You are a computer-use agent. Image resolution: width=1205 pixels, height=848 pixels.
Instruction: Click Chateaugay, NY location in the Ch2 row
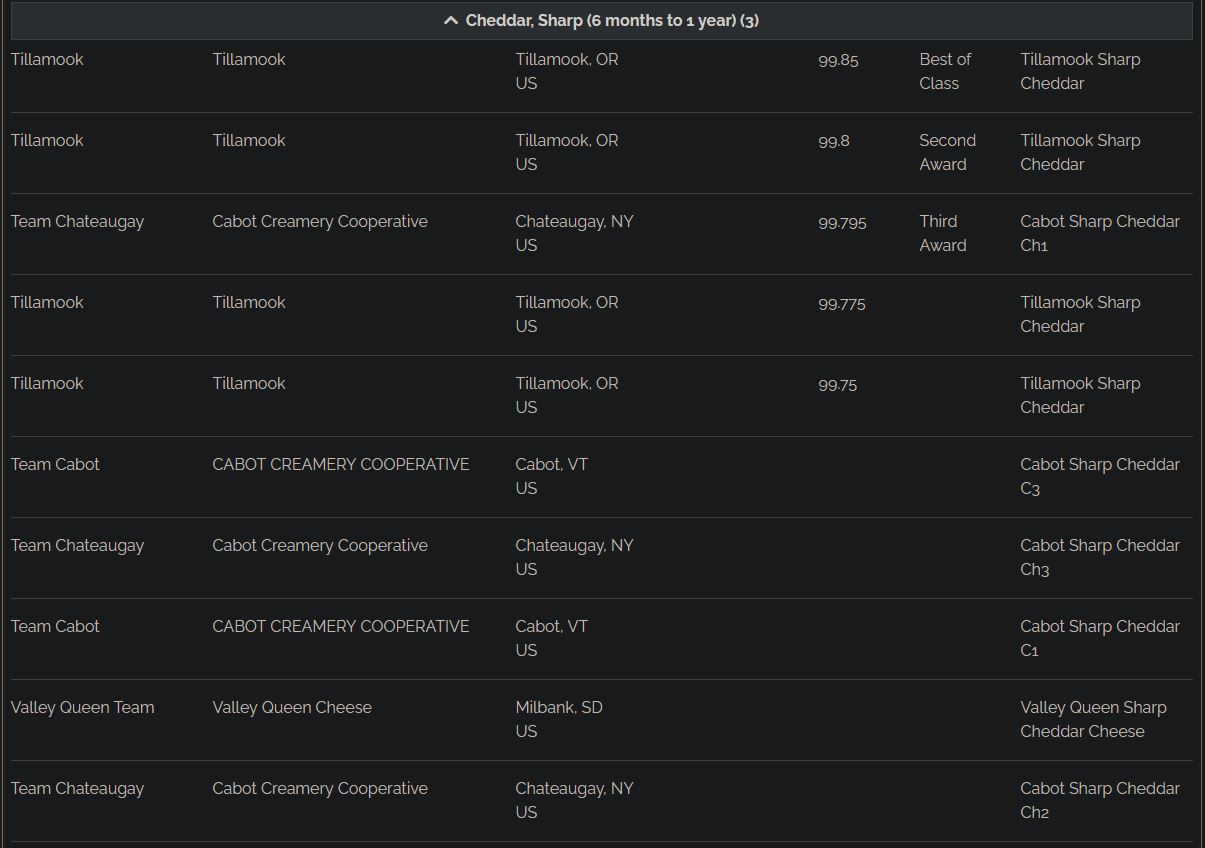(574, 800)
